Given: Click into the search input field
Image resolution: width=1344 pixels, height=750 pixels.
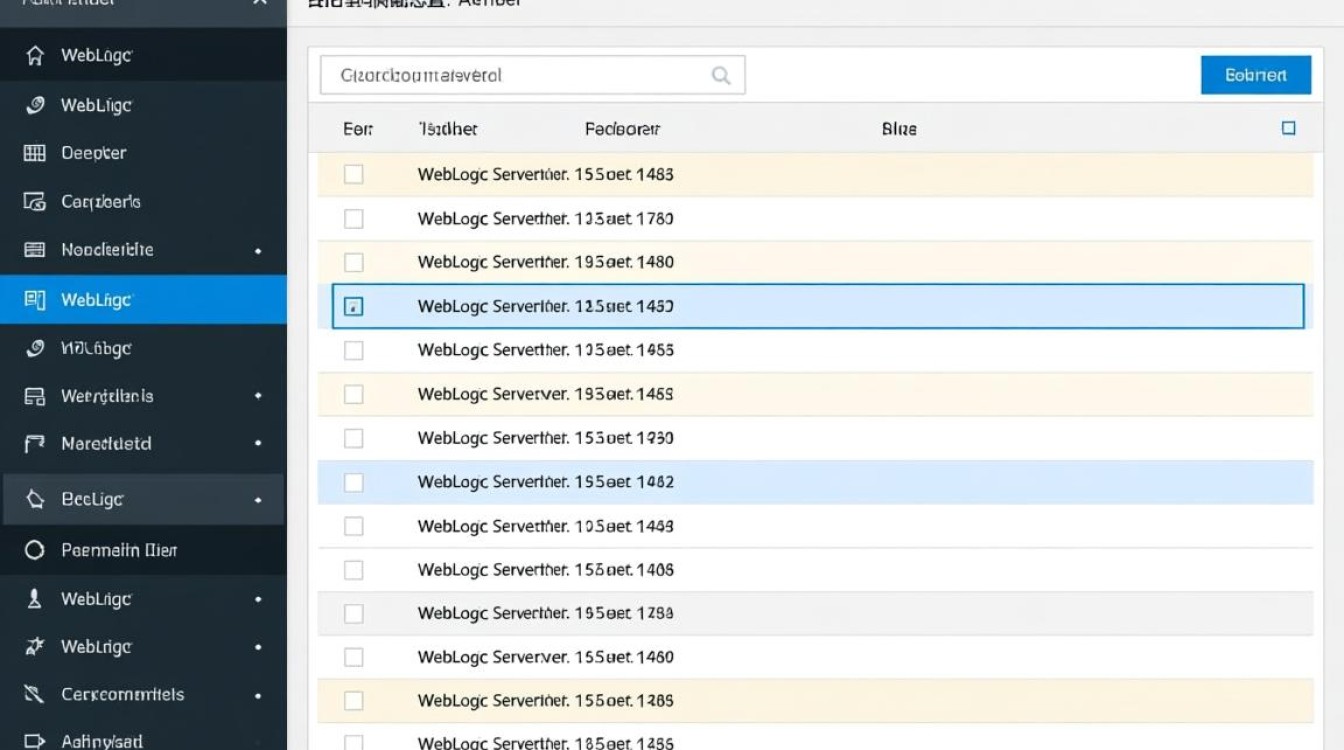Looking at the screenshot, I should pyautogui.click(x=515, y=76).
